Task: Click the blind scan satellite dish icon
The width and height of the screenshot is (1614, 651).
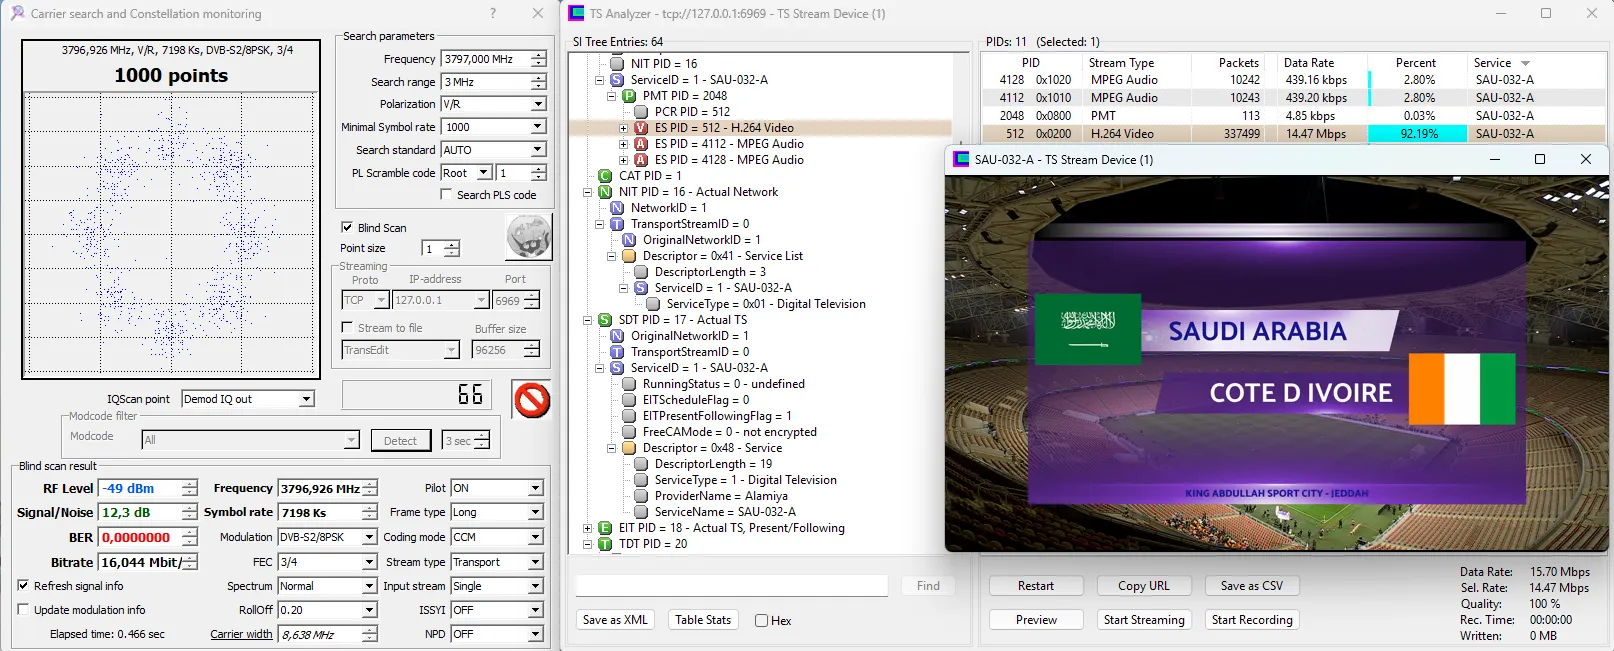Action: (528, 238)
